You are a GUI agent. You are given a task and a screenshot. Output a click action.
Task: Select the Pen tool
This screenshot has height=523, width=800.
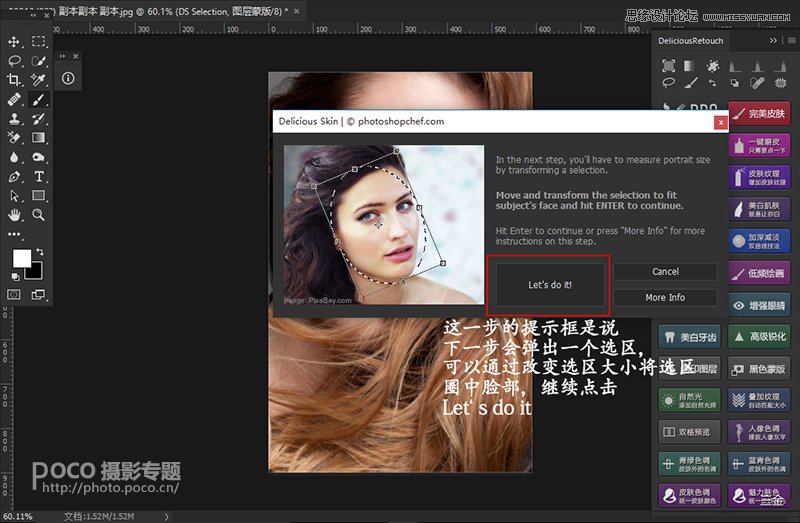click(14, 177)
